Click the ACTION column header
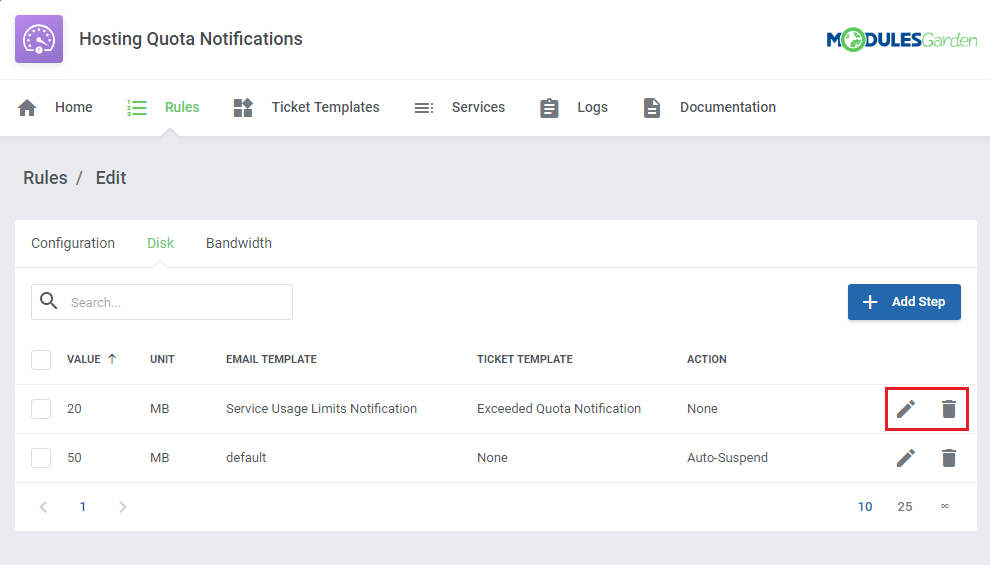990x565 pixels. [707, 359]
